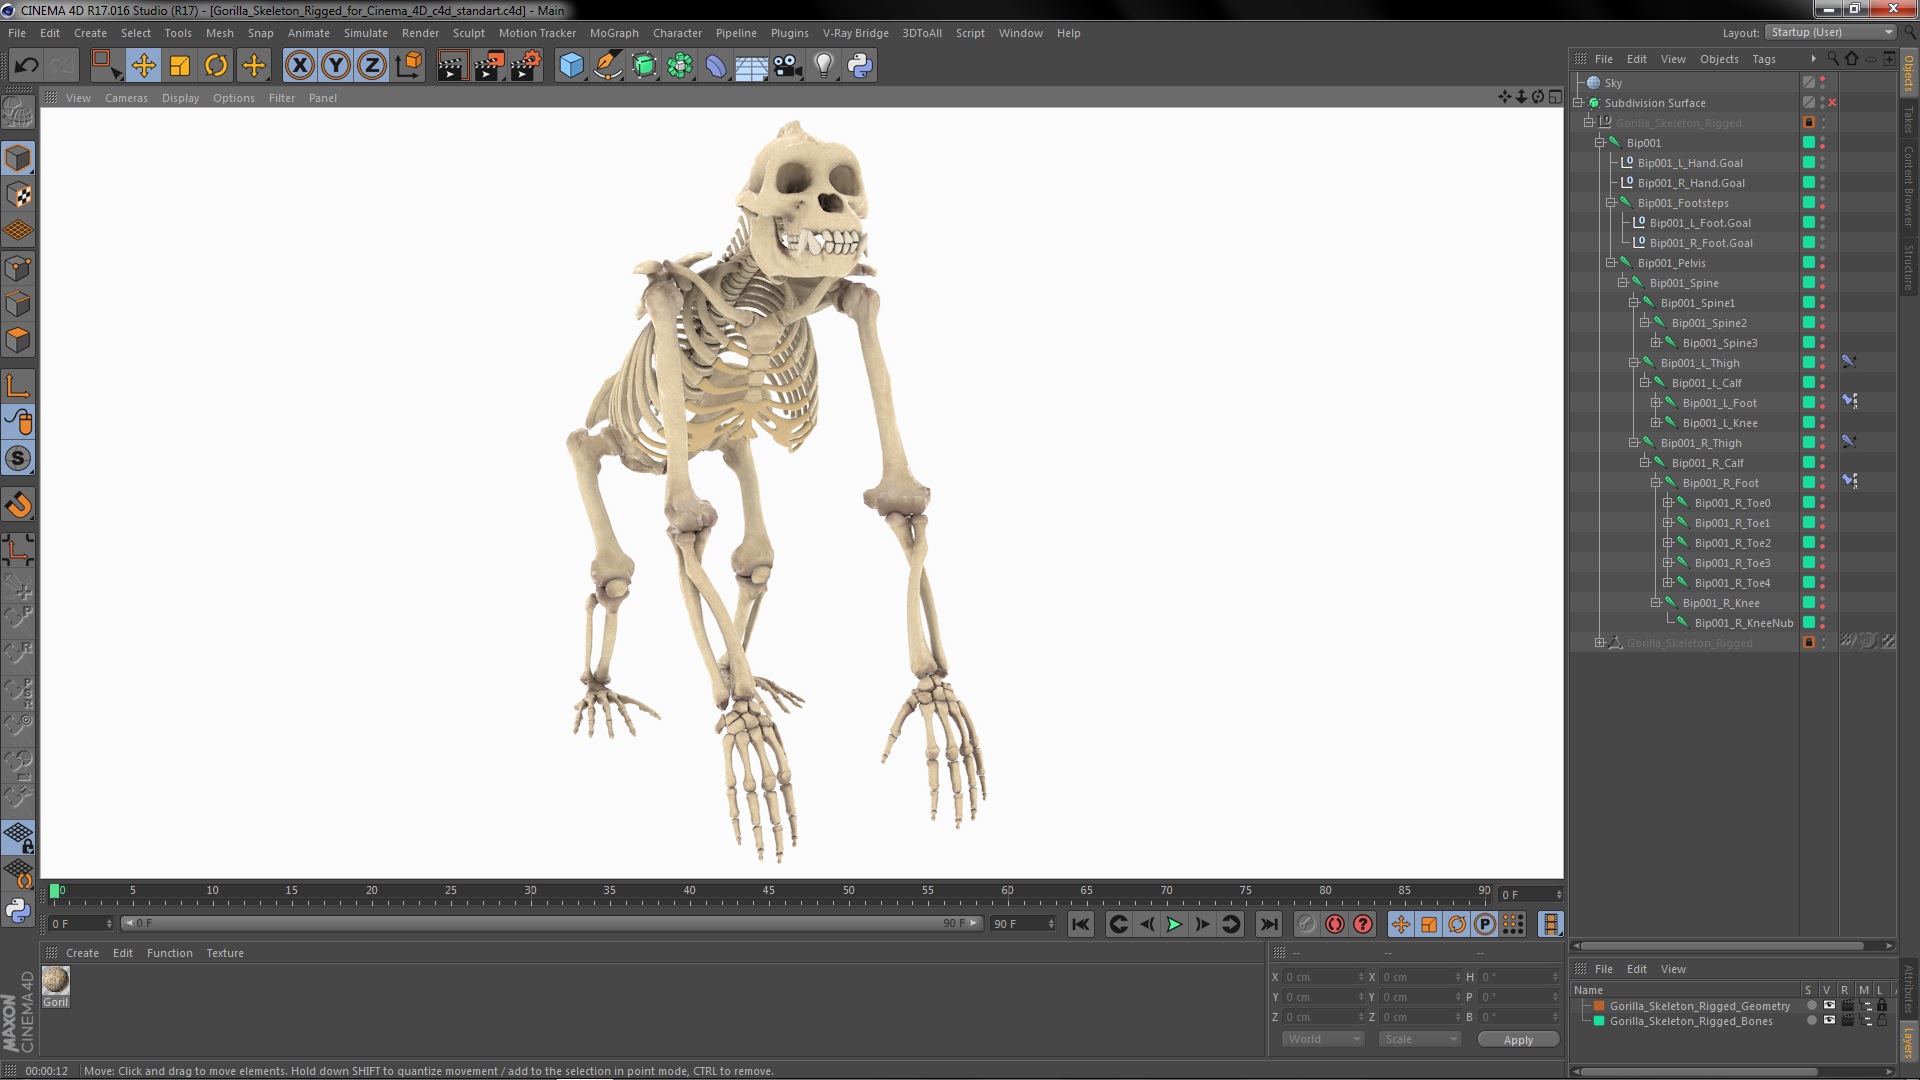Click the green Bones layer color swatch
1920x1080 pixels.
[x=1599, y=1021]
